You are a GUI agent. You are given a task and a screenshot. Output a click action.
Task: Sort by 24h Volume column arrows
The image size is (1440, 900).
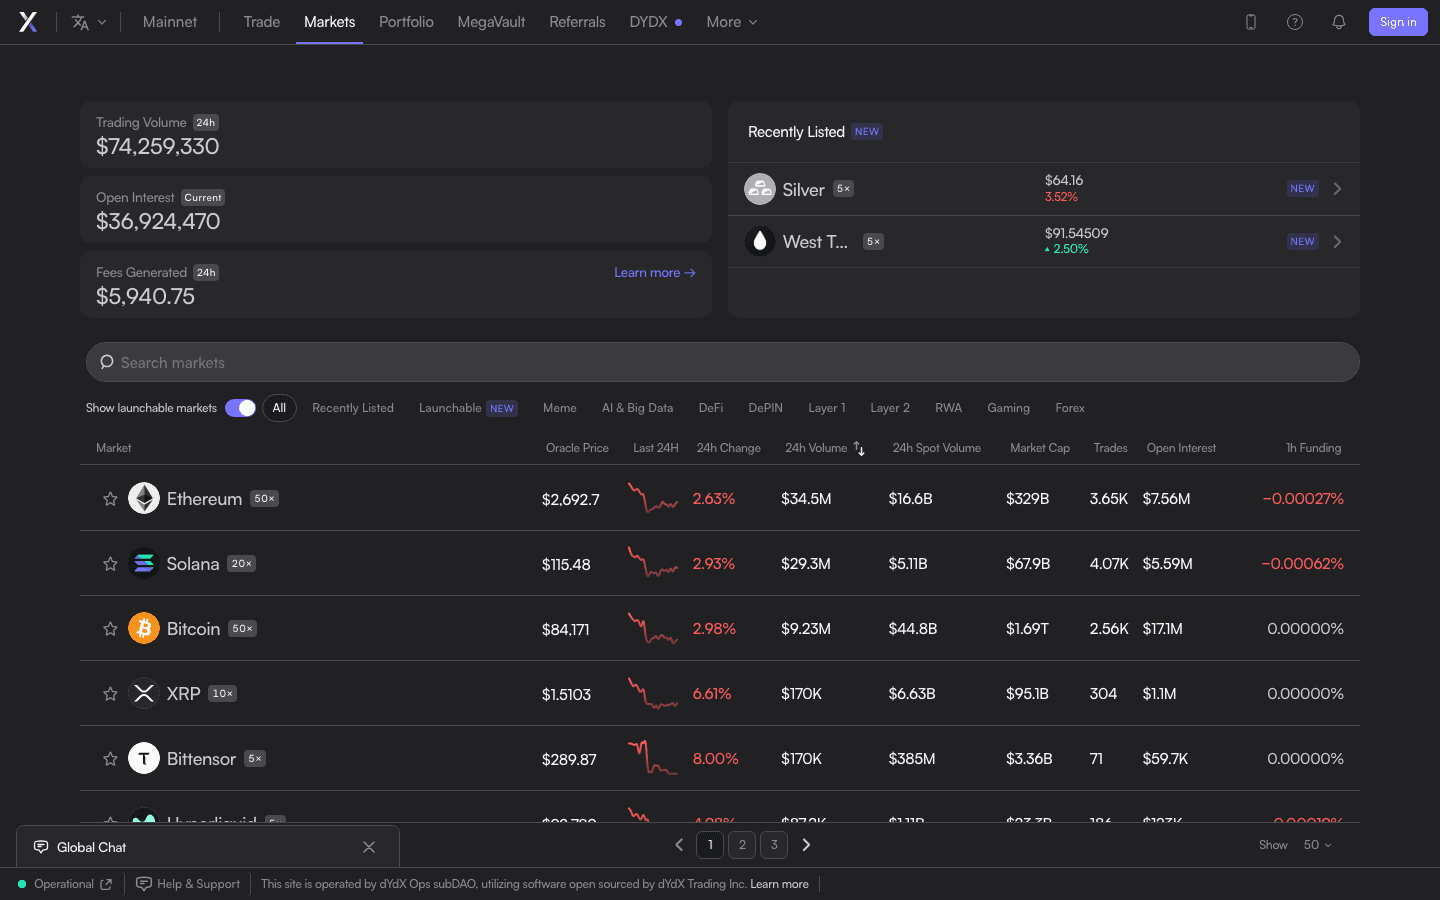tap(859, 449)
